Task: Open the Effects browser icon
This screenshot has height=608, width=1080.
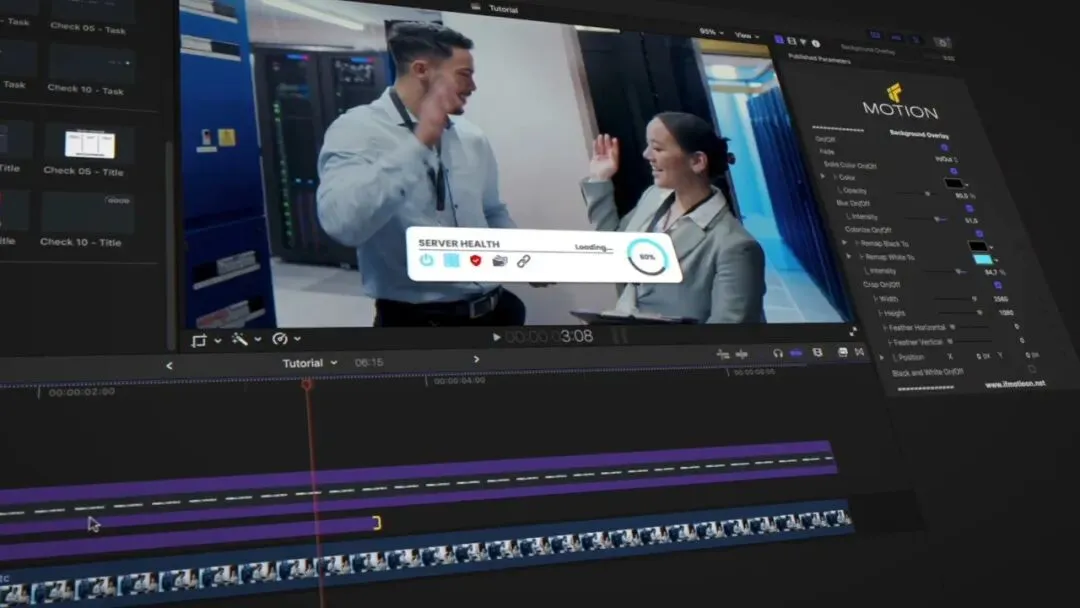Action: (x=842, y=352)
